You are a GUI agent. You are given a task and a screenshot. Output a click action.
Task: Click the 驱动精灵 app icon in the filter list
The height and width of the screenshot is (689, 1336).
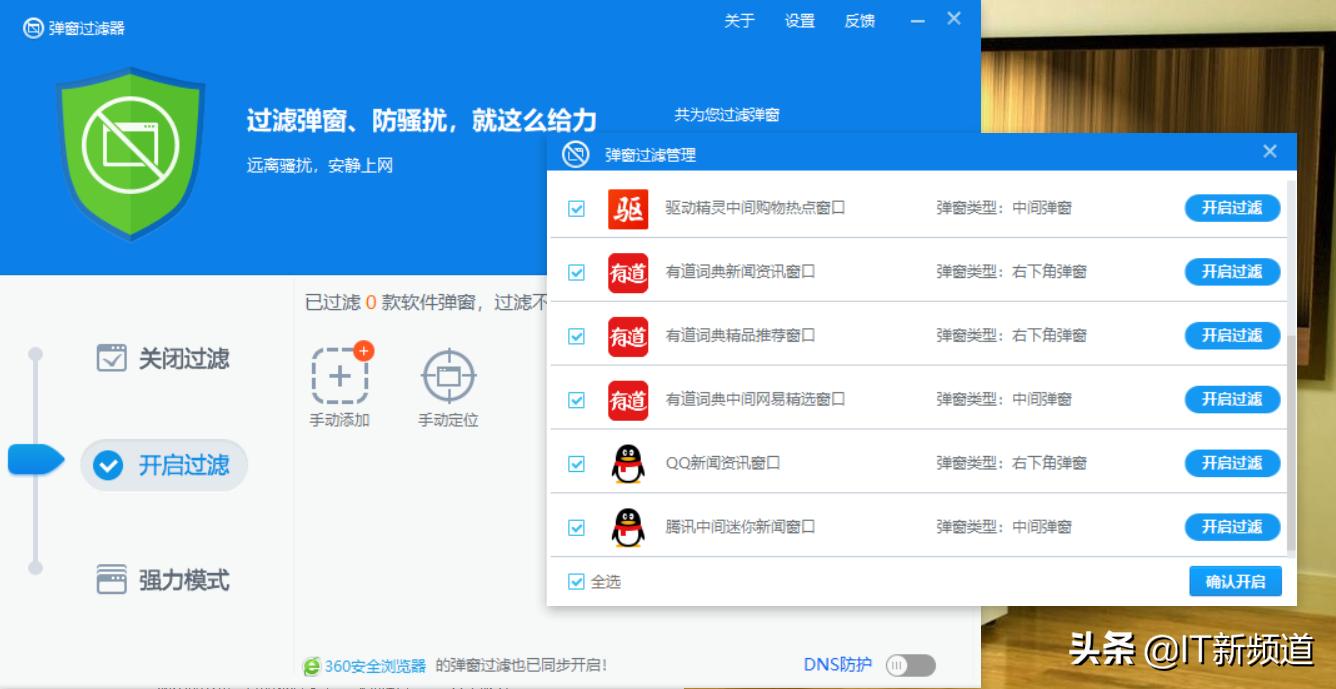point(627,208)
